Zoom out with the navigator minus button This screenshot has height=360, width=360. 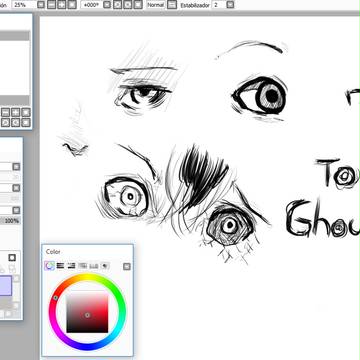tap(5, 112)
